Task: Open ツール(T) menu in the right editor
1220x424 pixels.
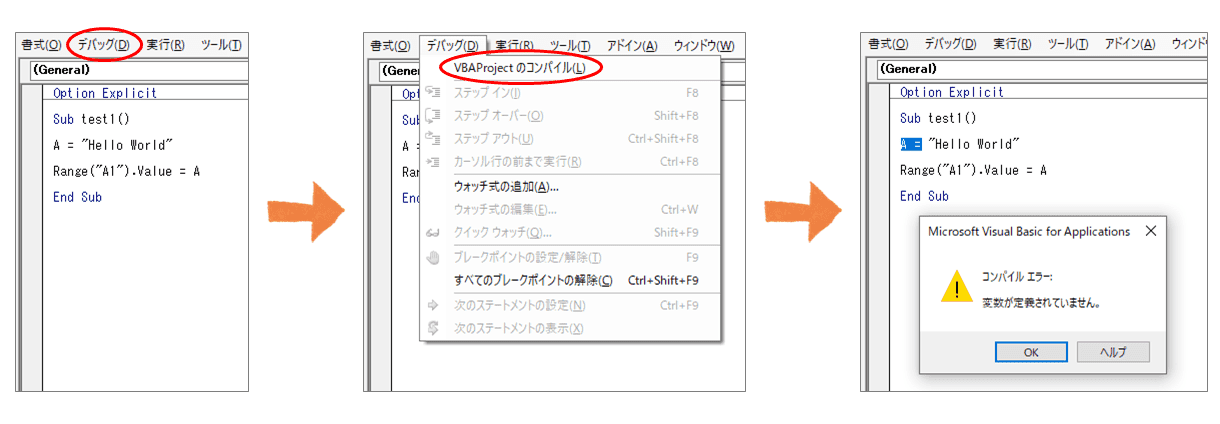Action: pyautogui.click(x=1068, y=44)
